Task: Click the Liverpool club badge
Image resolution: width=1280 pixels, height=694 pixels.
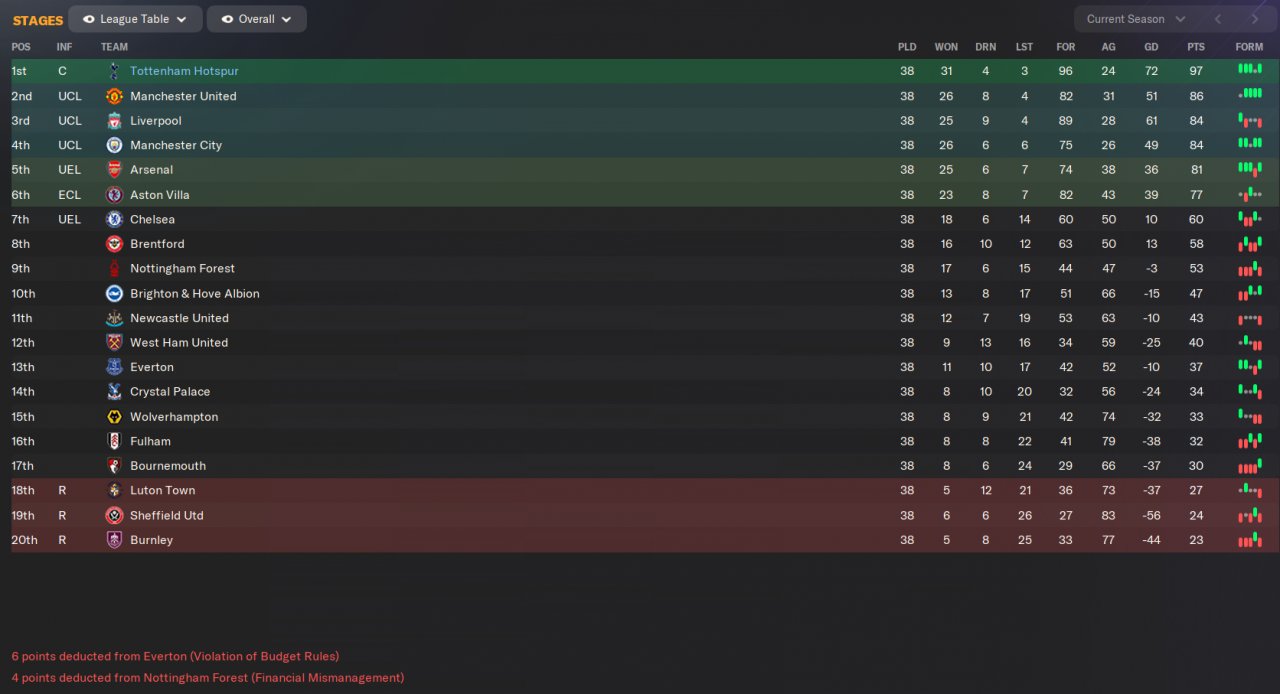Action: 114,121
